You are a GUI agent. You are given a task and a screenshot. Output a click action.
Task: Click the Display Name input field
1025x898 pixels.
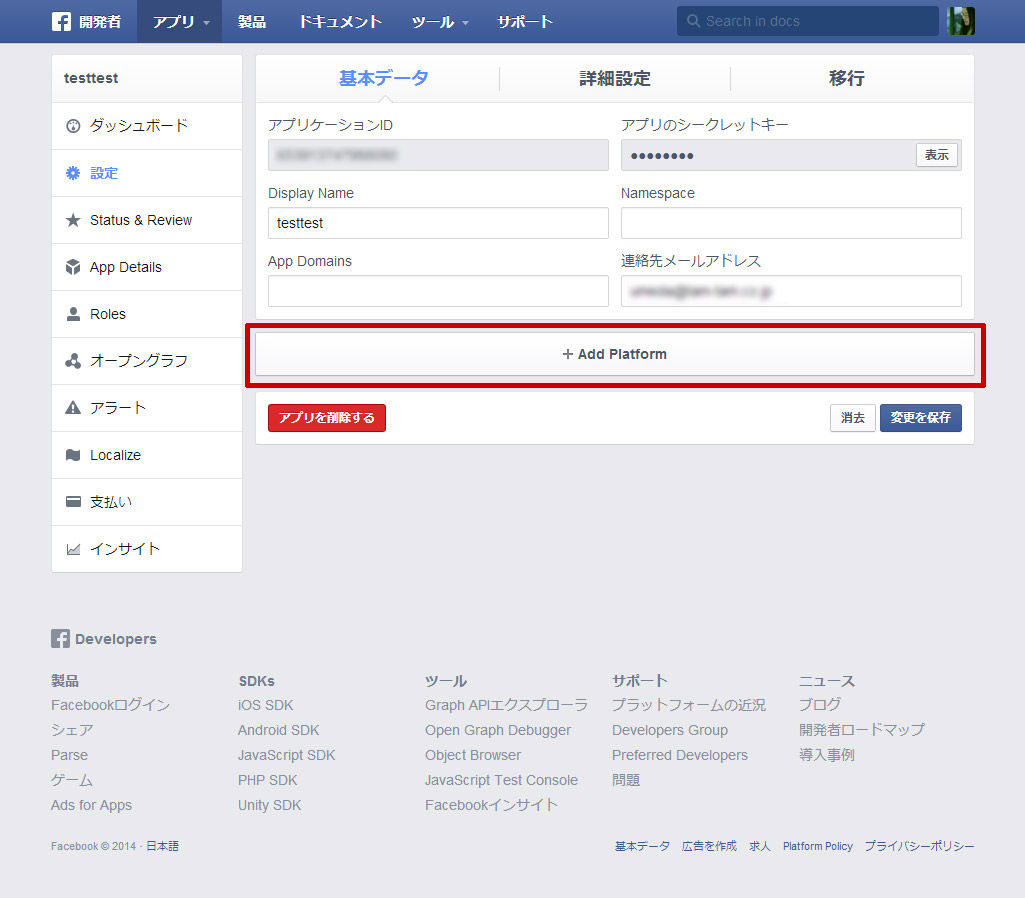[x=438, y=223]
